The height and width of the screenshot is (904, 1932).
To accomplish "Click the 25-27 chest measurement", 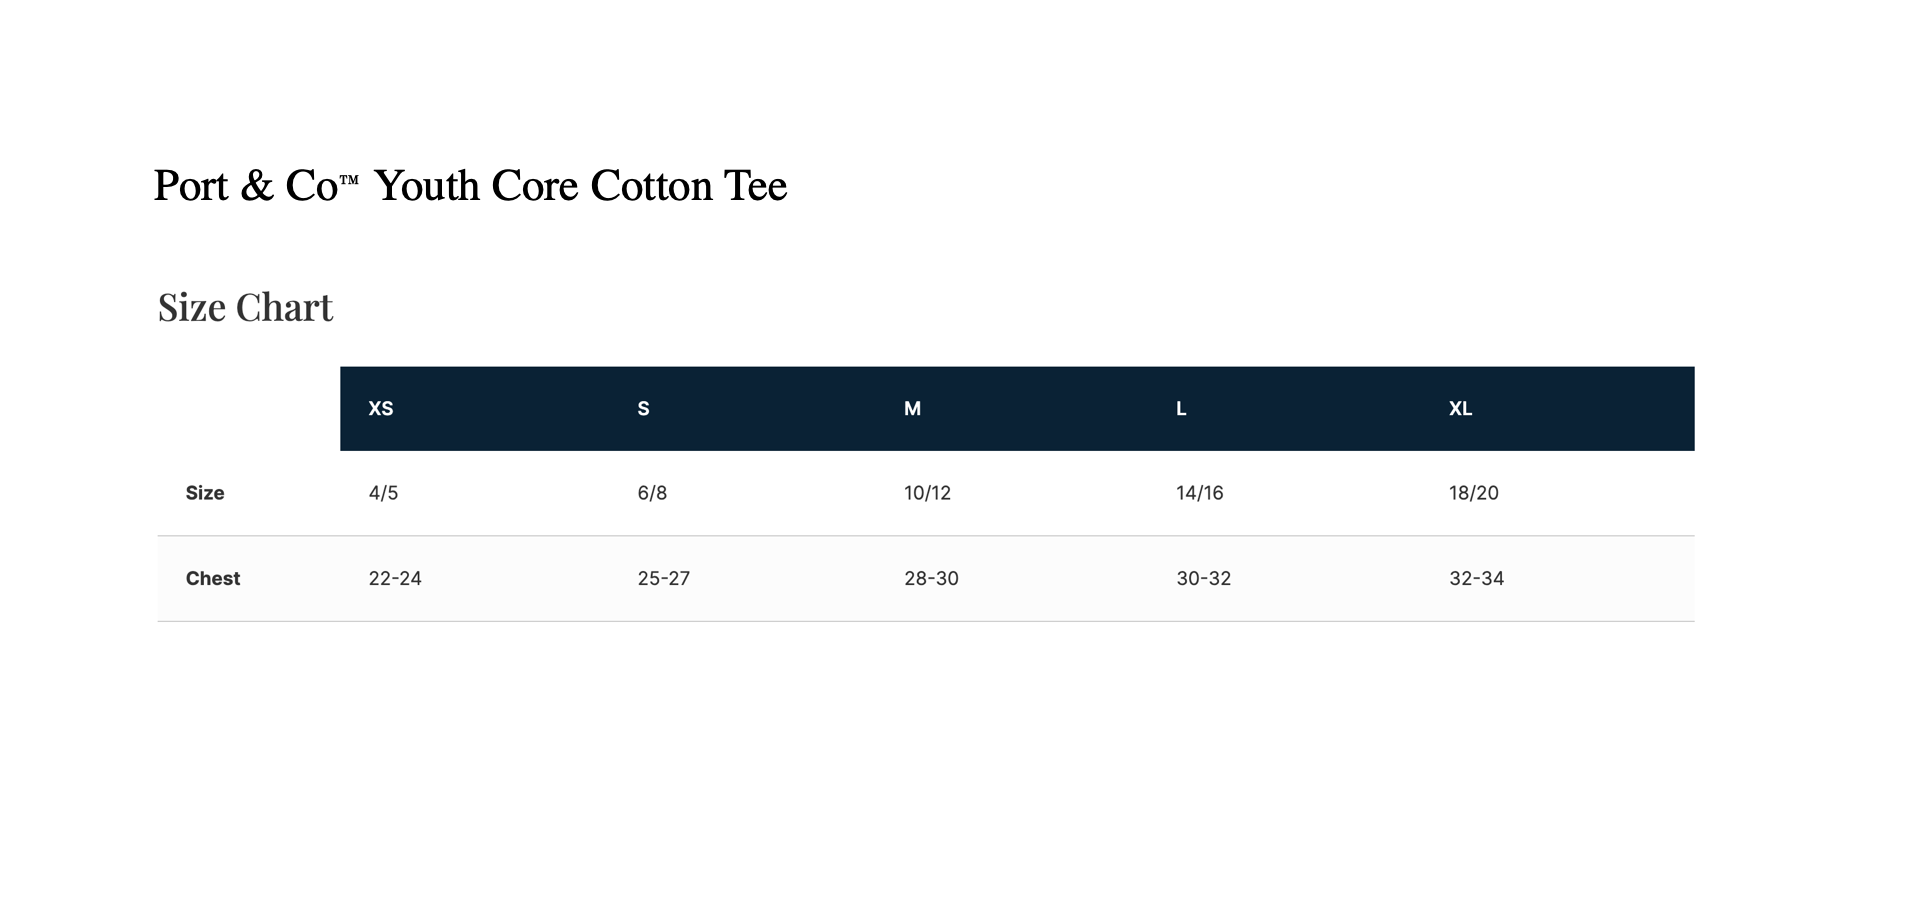I will click(664, 578).
